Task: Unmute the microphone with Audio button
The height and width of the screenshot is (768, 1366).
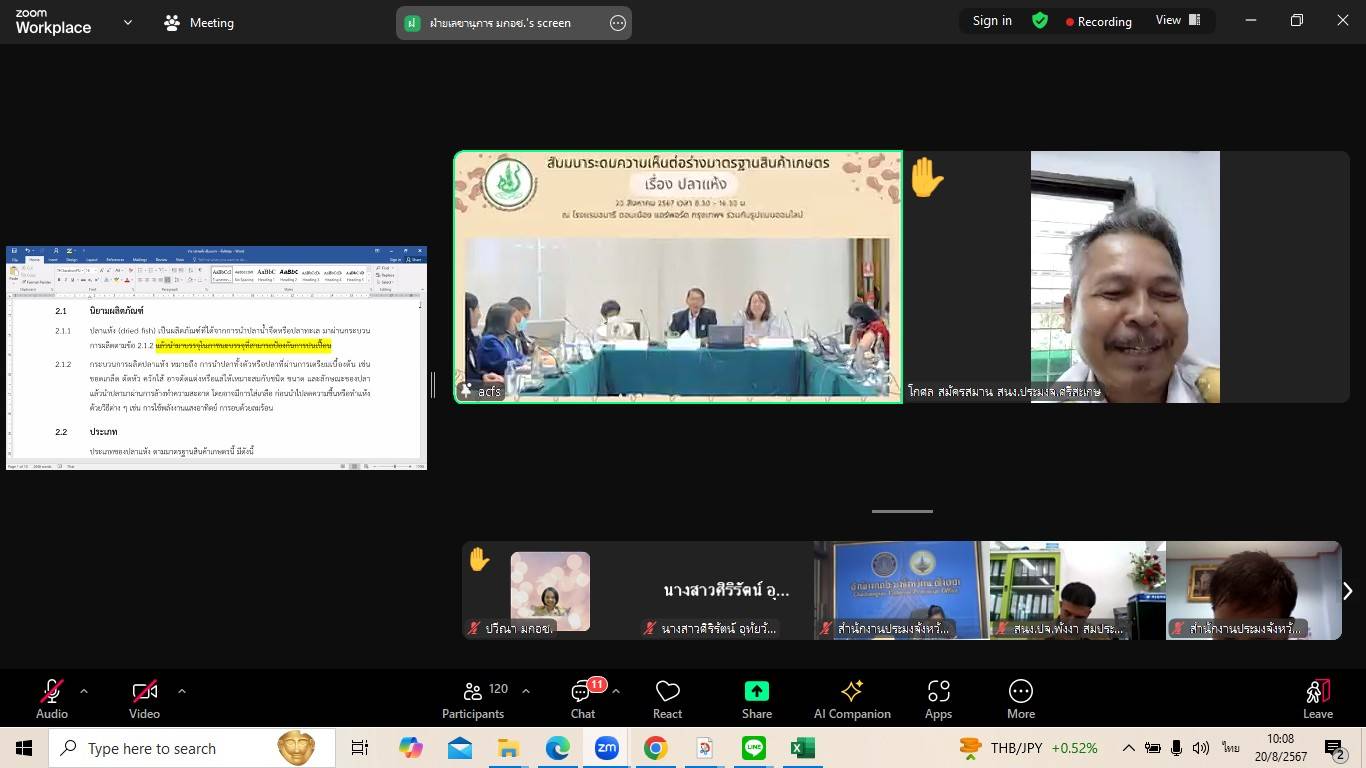Action: click(x=52, y=699)
